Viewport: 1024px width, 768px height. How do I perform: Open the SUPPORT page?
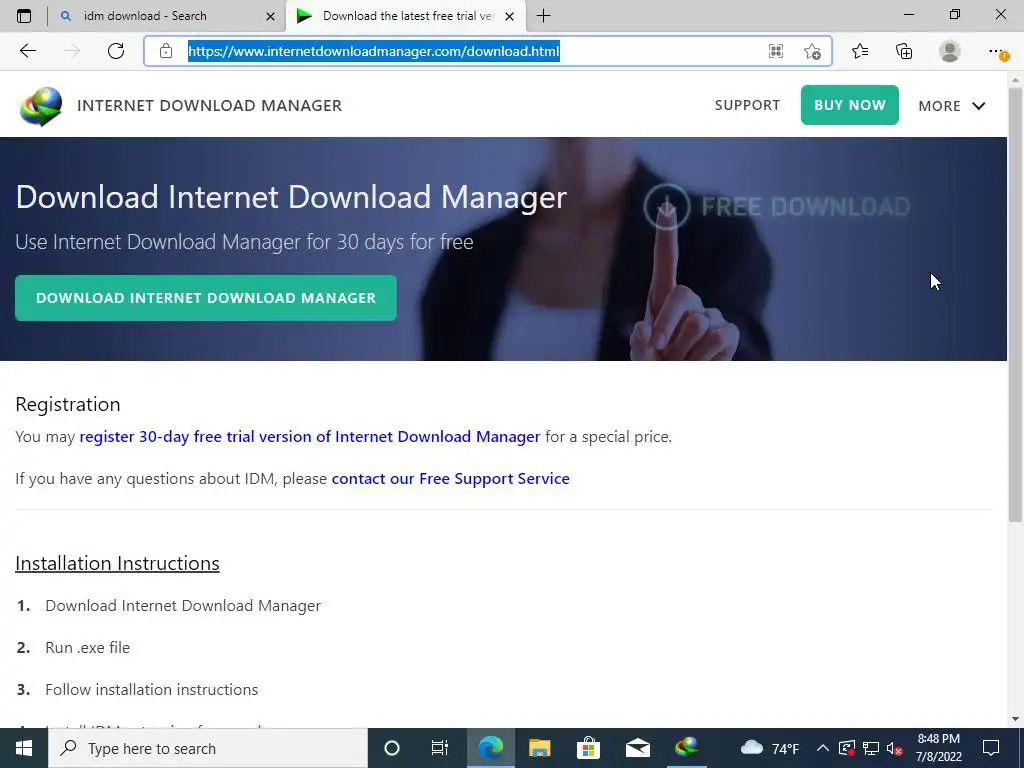pos(747,105)
